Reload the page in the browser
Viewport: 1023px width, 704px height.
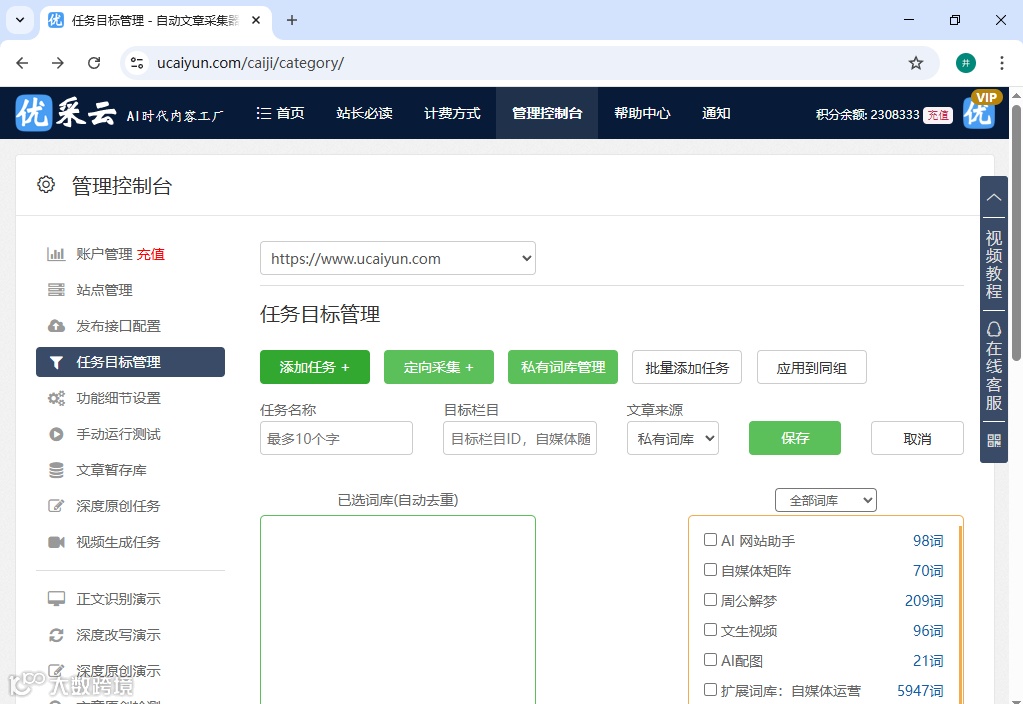point(94,63)
